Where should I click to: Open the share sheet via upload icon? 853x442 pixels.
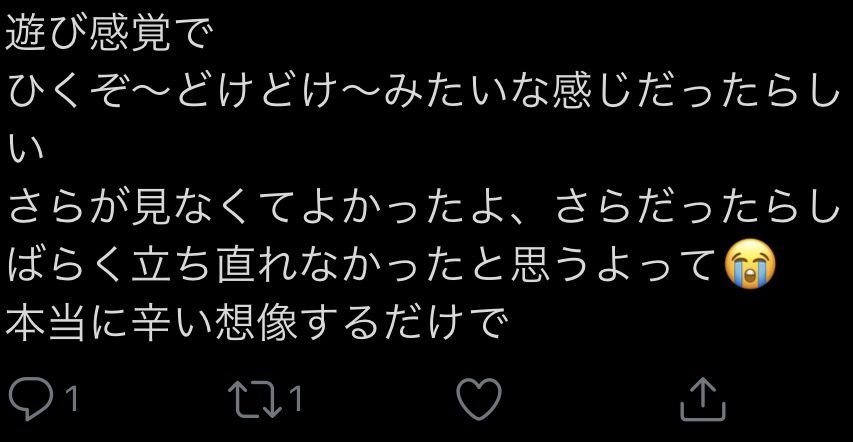click(x=703, y=399)
